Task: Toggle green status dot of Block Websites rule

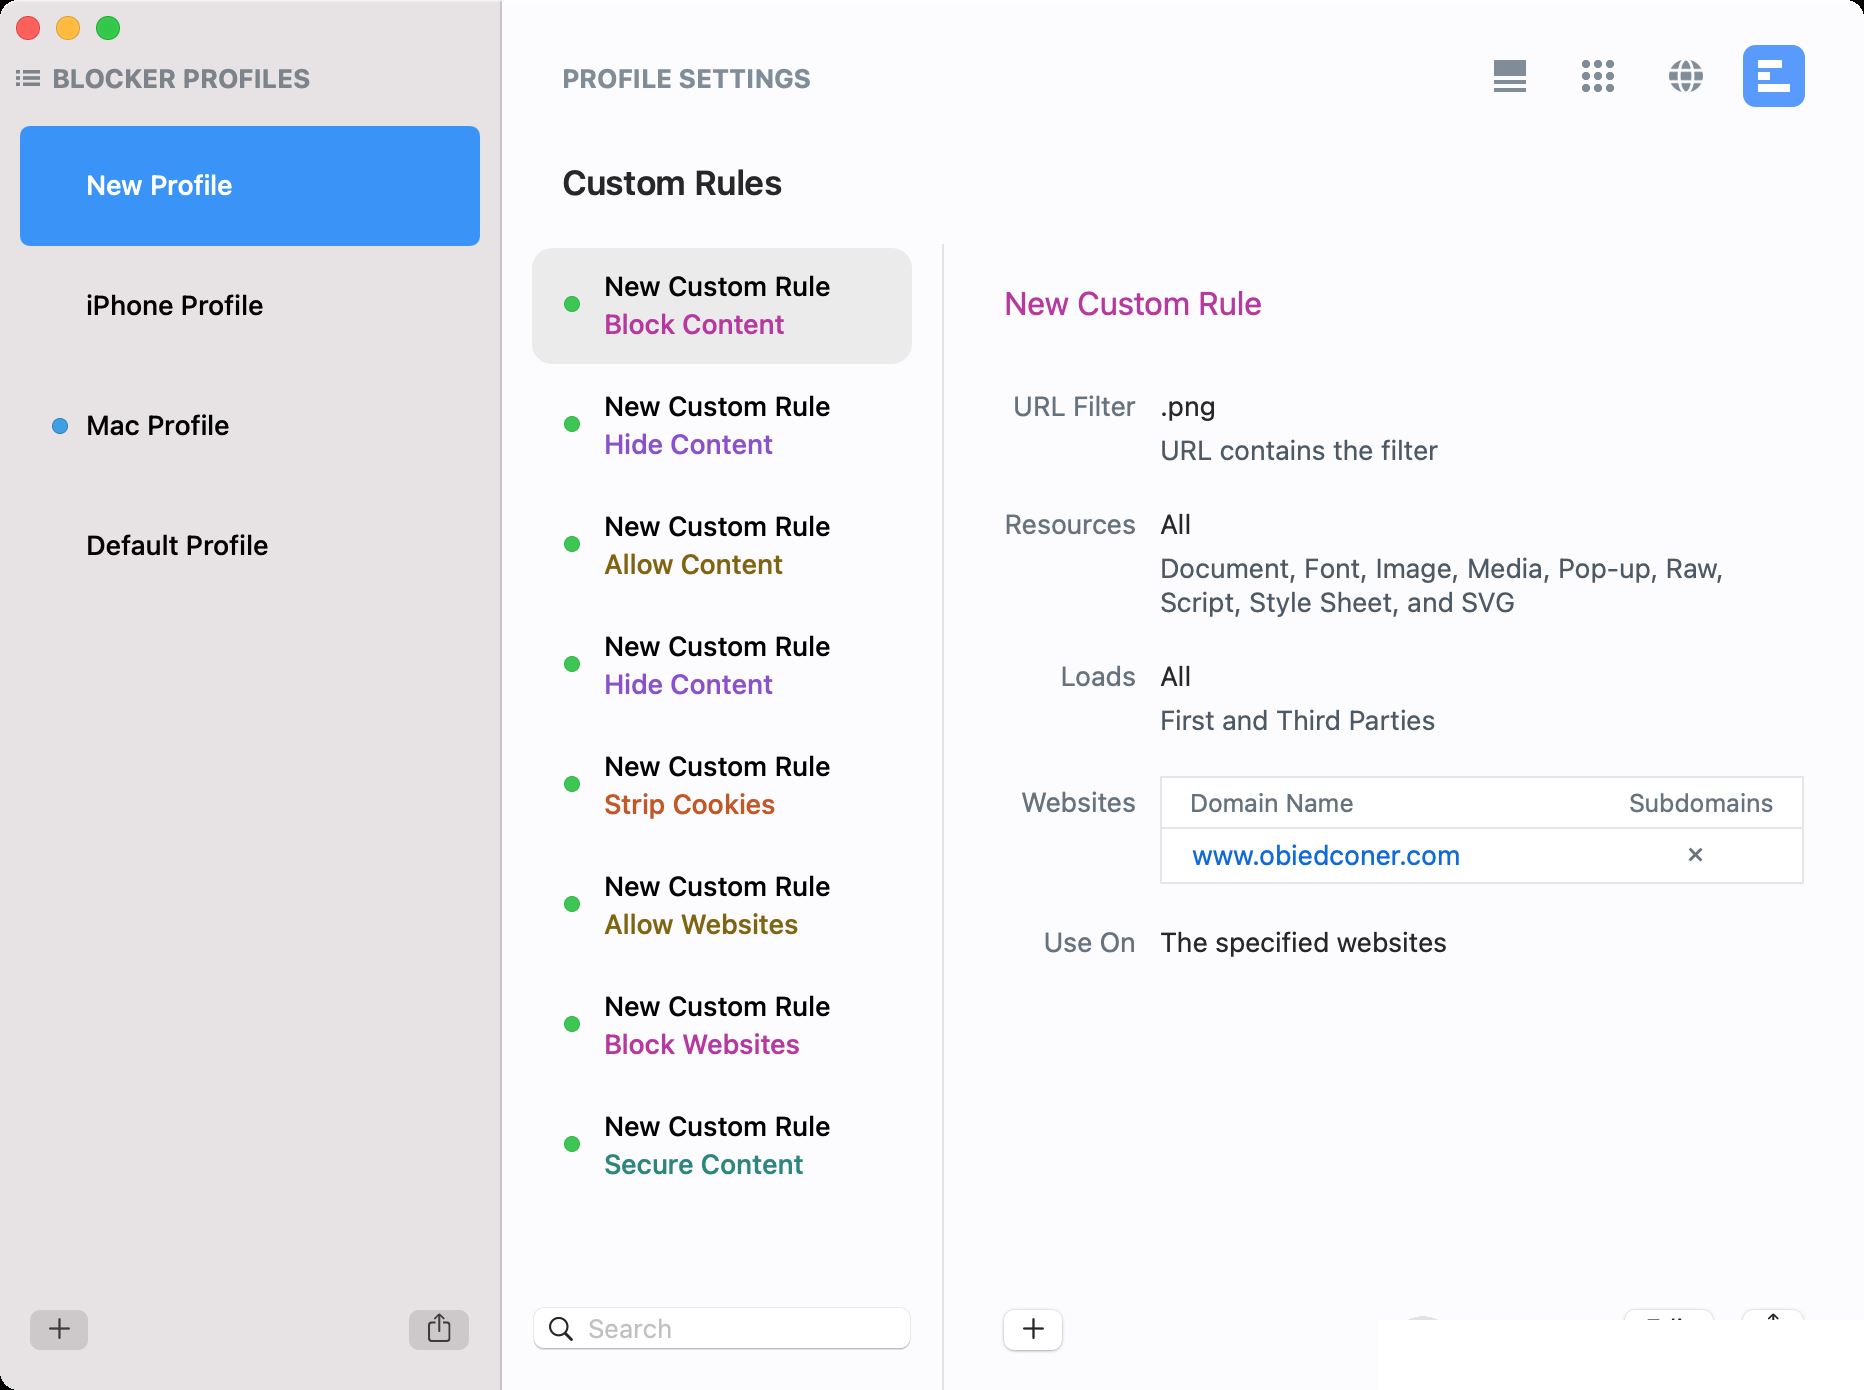Action: click(572, 1024)
